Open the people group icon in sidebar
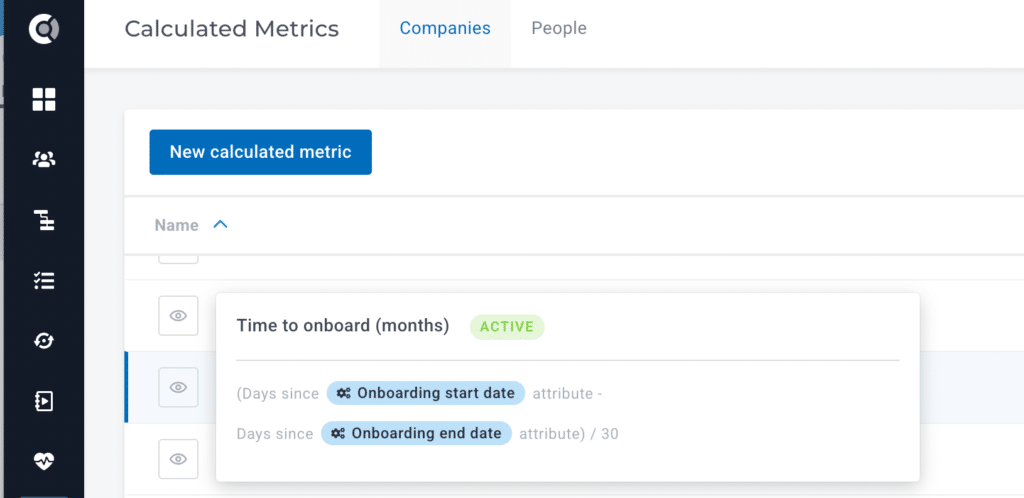1024x498 pixels. [x=44, y=159]
